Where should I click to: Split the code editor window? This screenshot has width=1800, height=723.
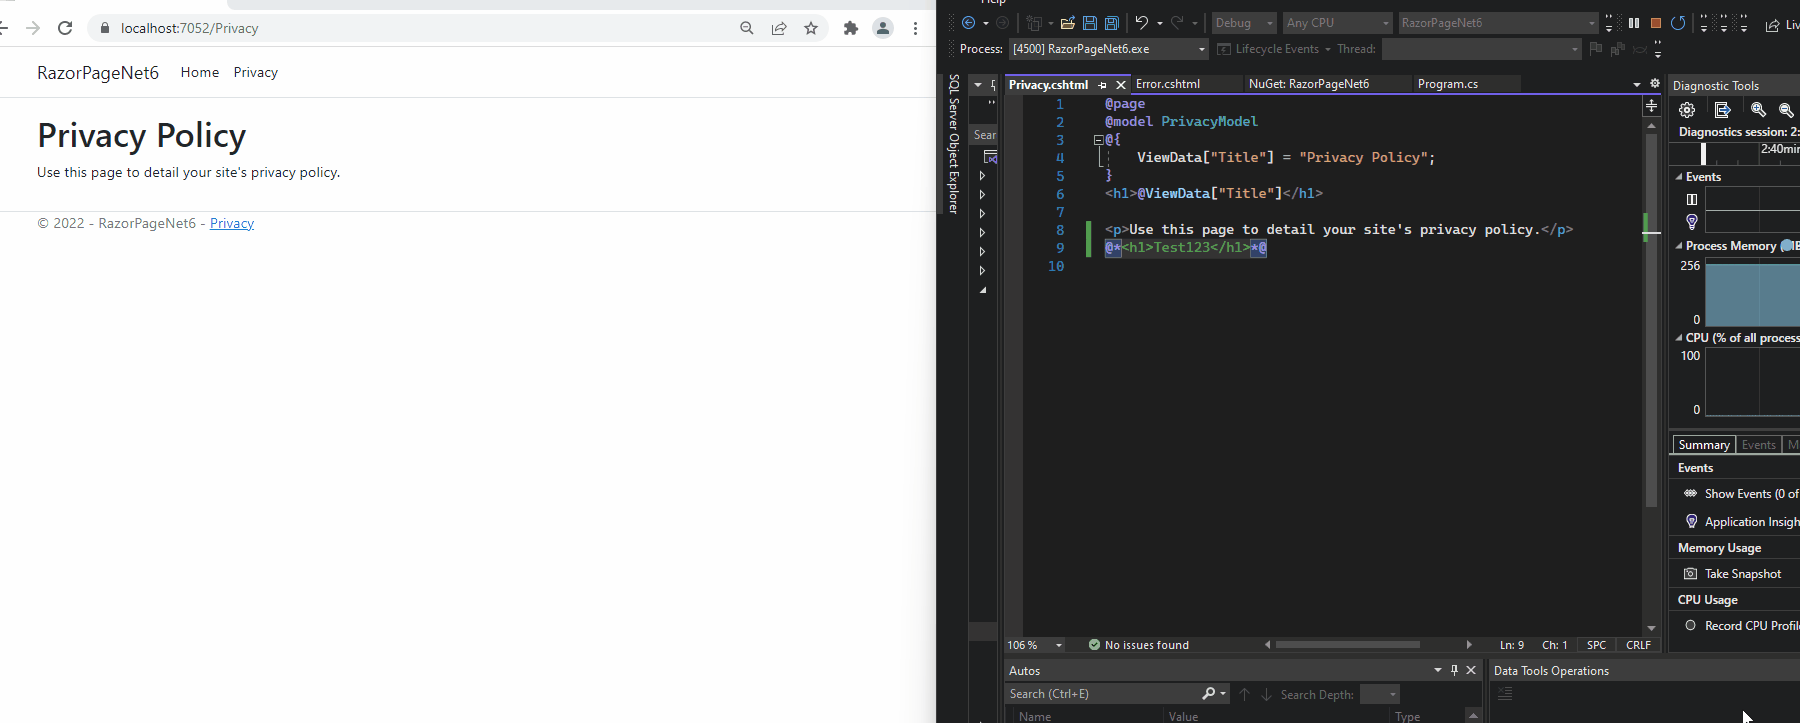(x=1651, y=105)
